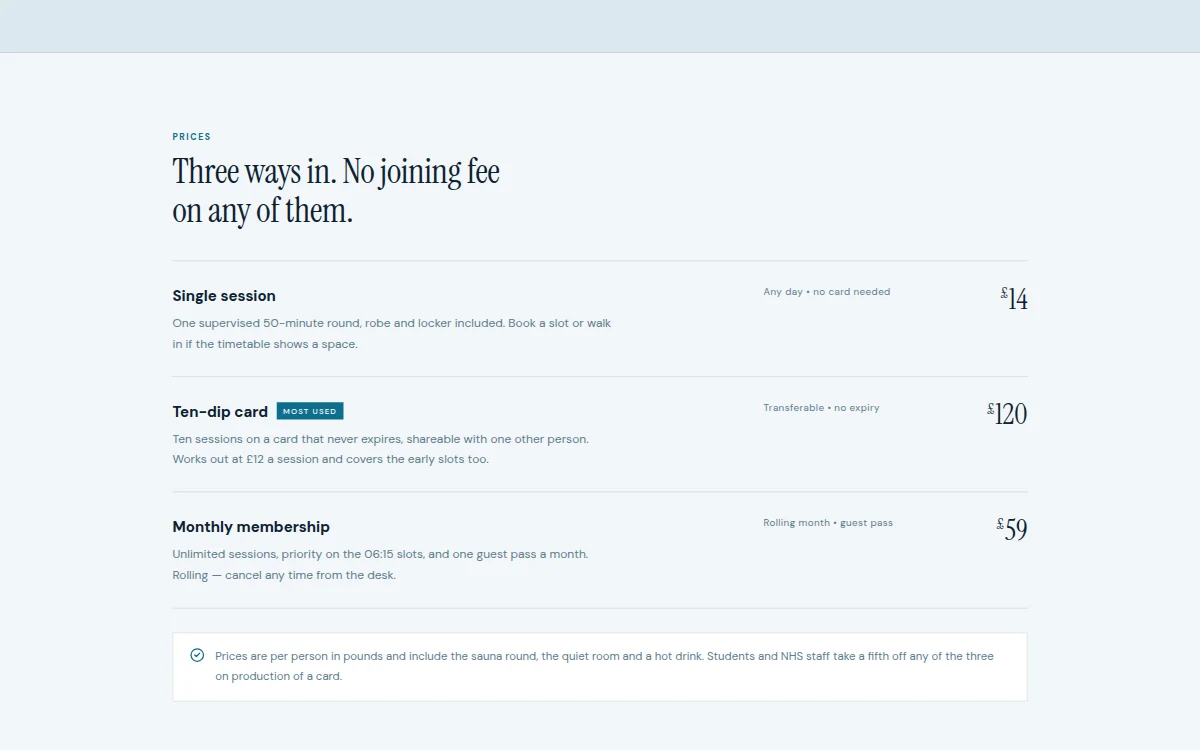1200x750 pixels.
Task: Click 'Works out at £12 a session' line
Action: 331,460
